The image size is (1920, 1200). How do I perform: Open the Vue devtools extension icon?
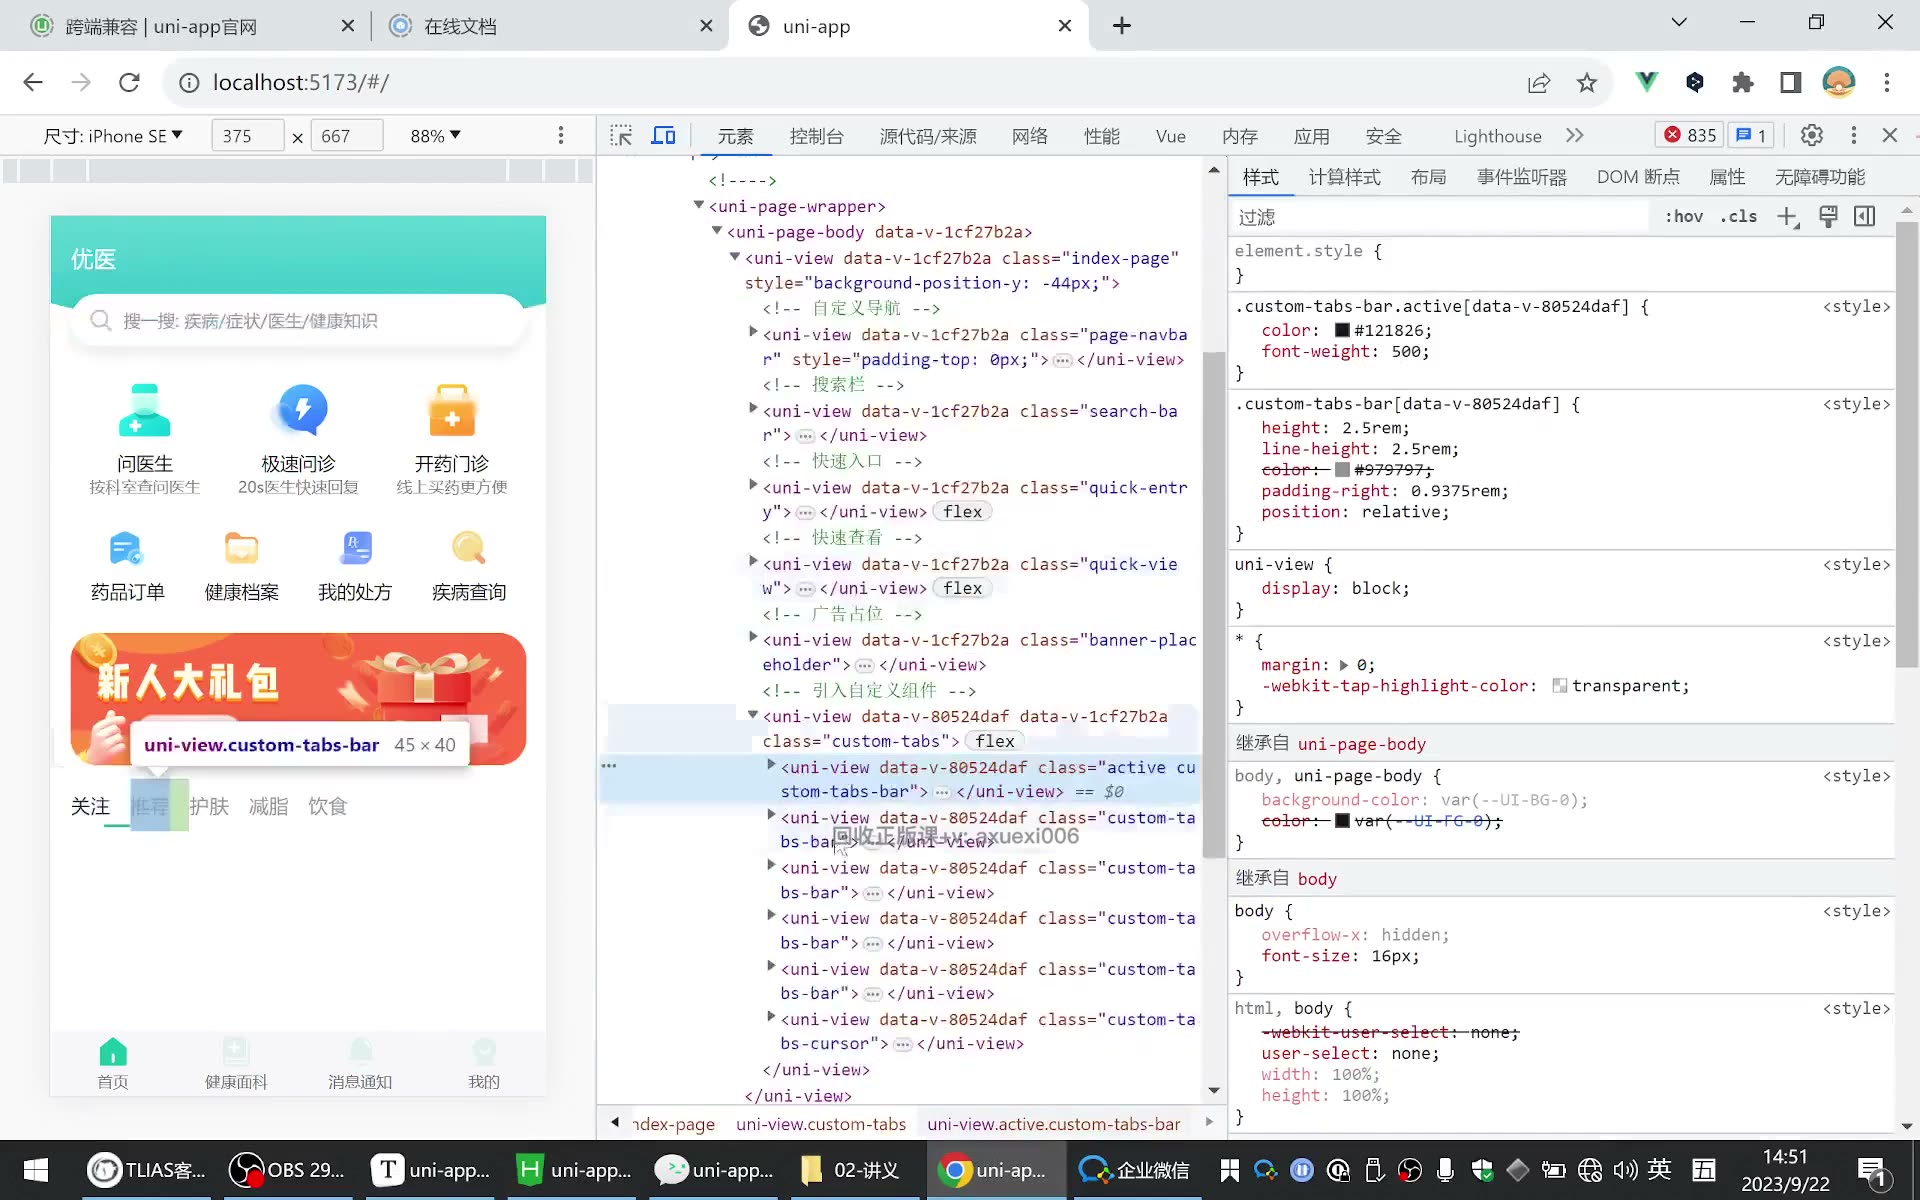[x=1646, y=83]
